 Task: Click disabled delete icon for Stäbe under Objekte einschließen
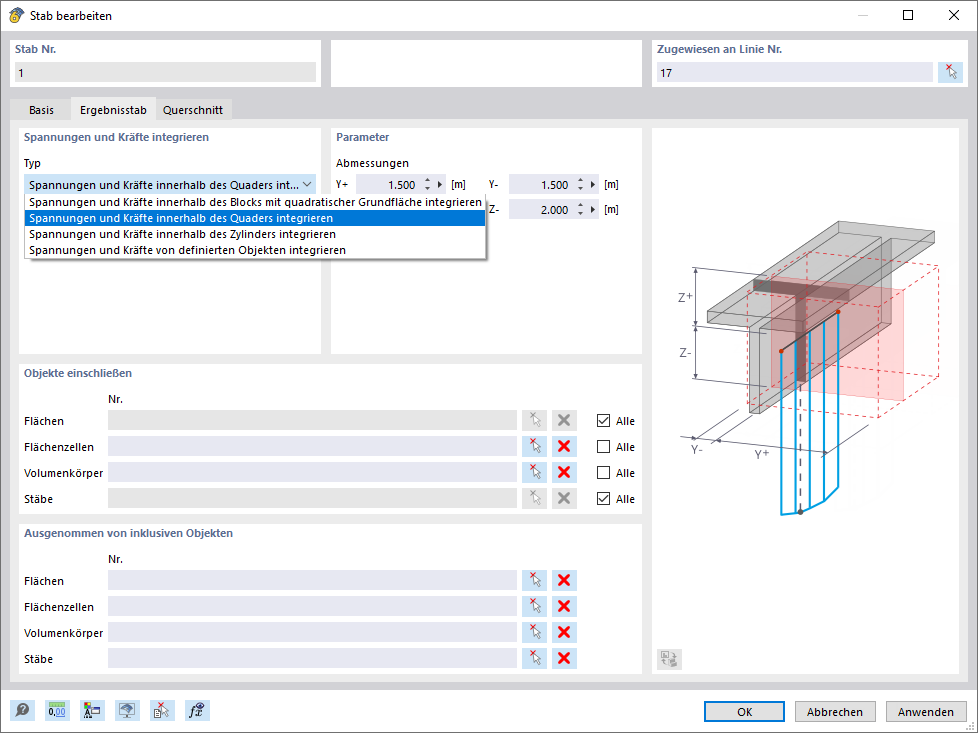coord(564,498)
